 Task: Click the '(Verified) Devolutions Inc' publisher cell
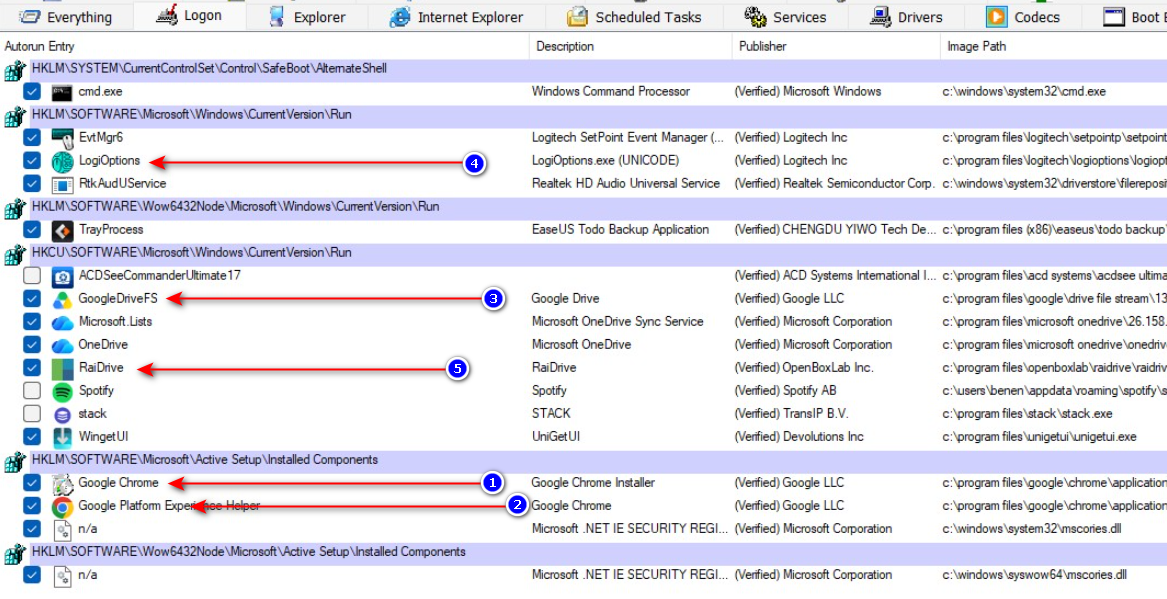tap(799, 436)
